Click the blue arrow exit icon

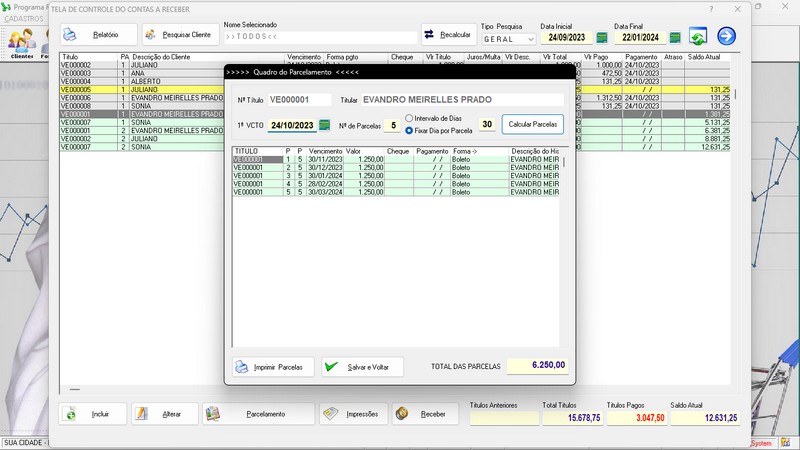[x=726, y=37]
